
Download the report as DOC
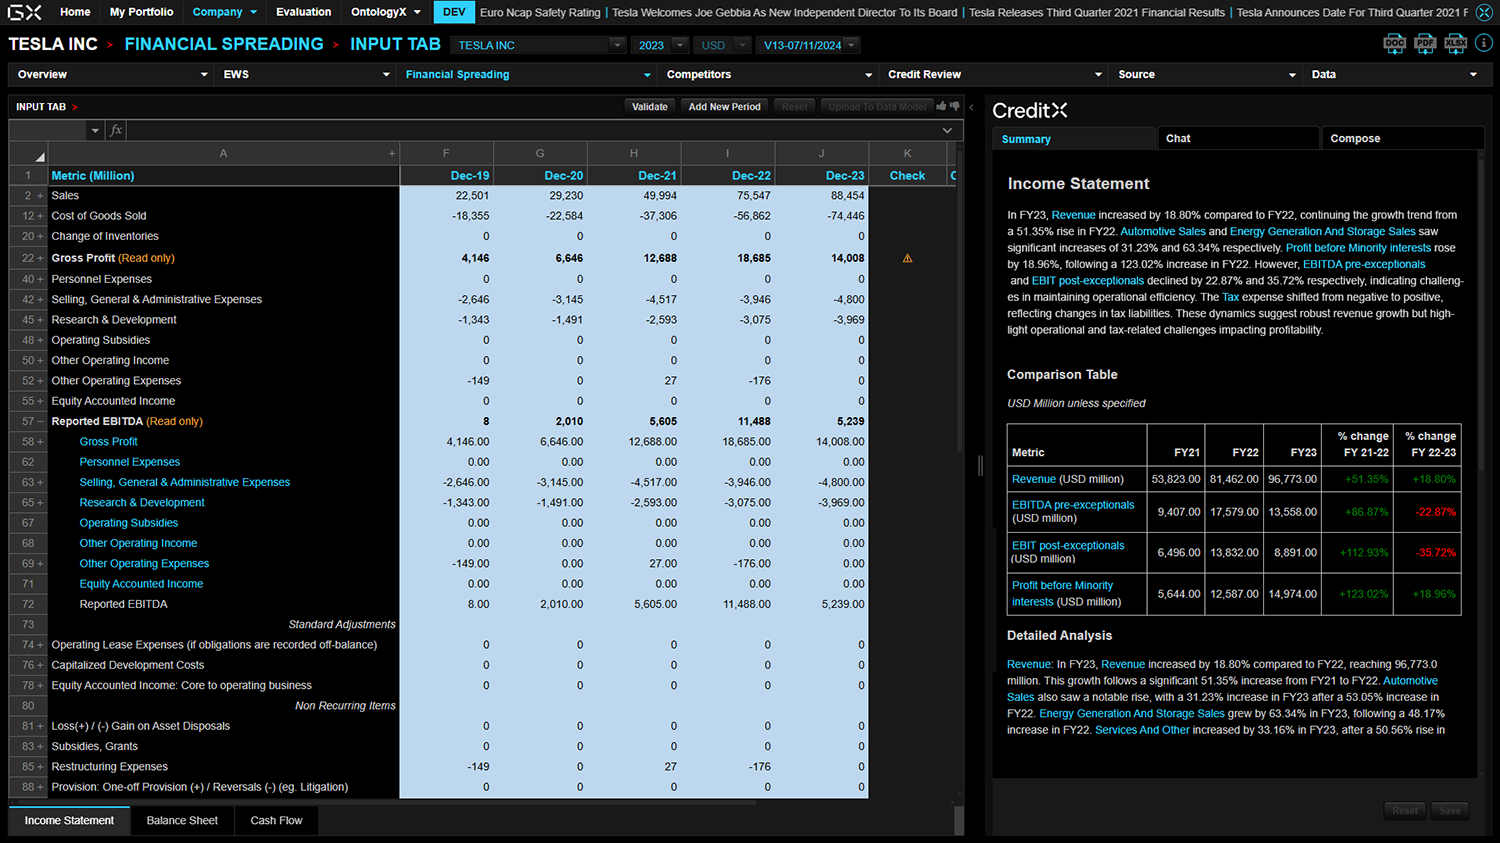pyautogui.click(x=1395, y=43)
